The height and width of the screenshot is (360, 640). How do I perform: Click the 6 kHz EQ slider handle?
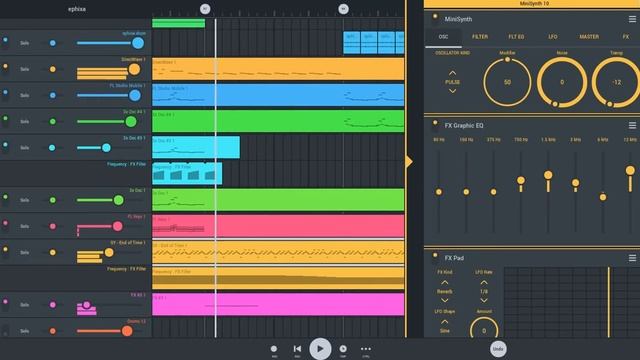click(x=603, y=197)
